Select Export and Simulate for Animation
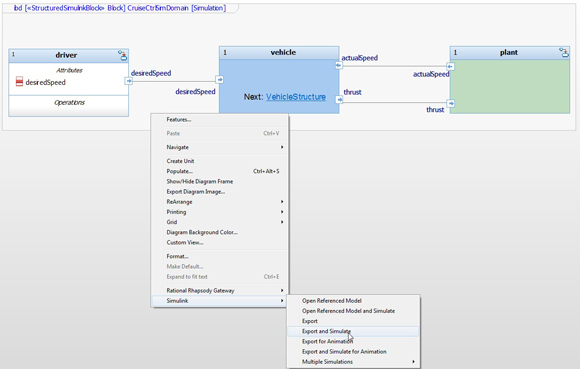 (x=354, y=352)
